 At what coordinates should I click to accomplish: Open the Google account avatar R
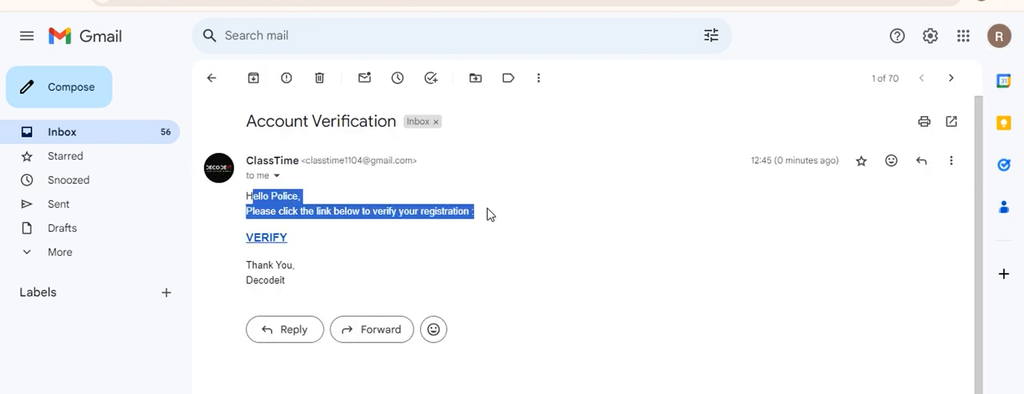pos(999,36)
